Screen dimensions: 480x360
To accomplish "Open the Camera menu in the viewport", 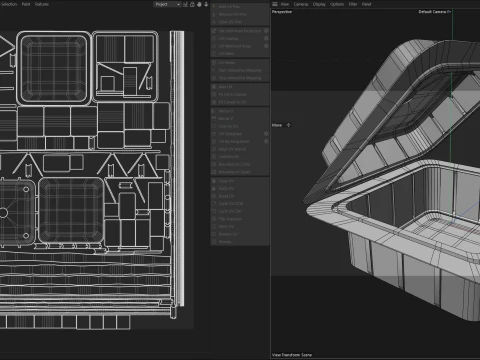I will (x=301, y=4).
